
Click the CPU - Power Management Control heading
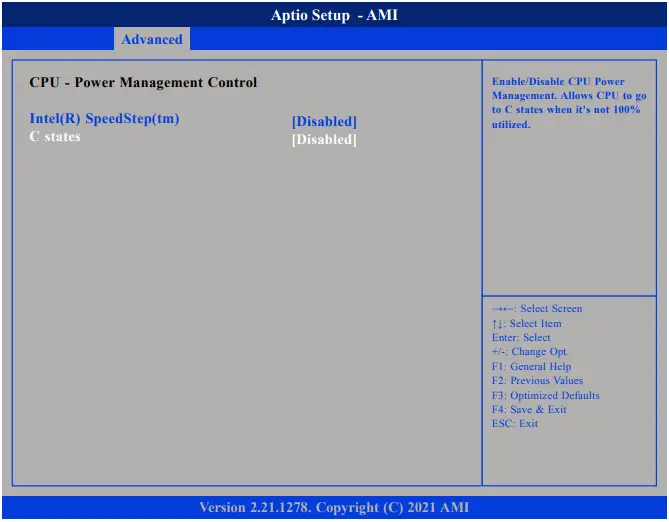coord(143,82)
